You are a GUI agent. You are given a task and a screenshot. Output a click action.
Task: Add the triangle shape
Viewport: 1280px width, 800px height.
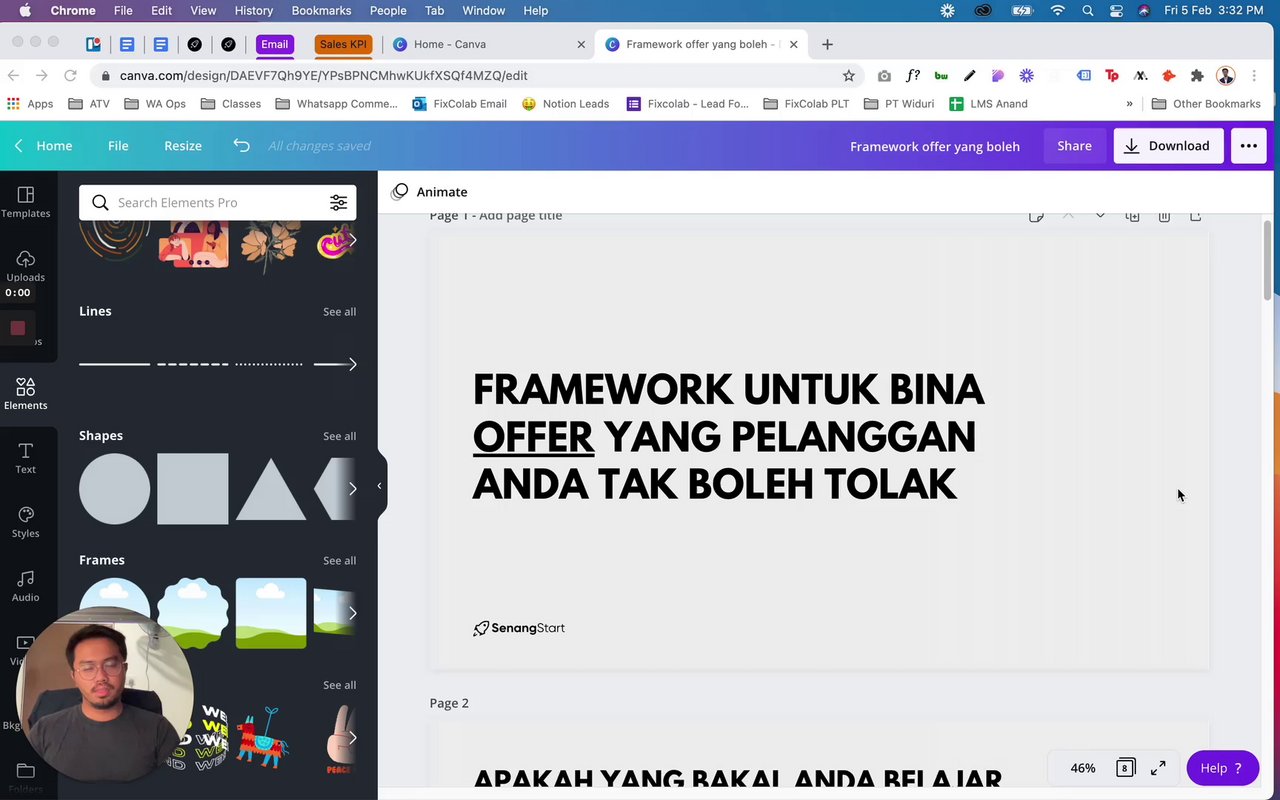tap(271, 488)
